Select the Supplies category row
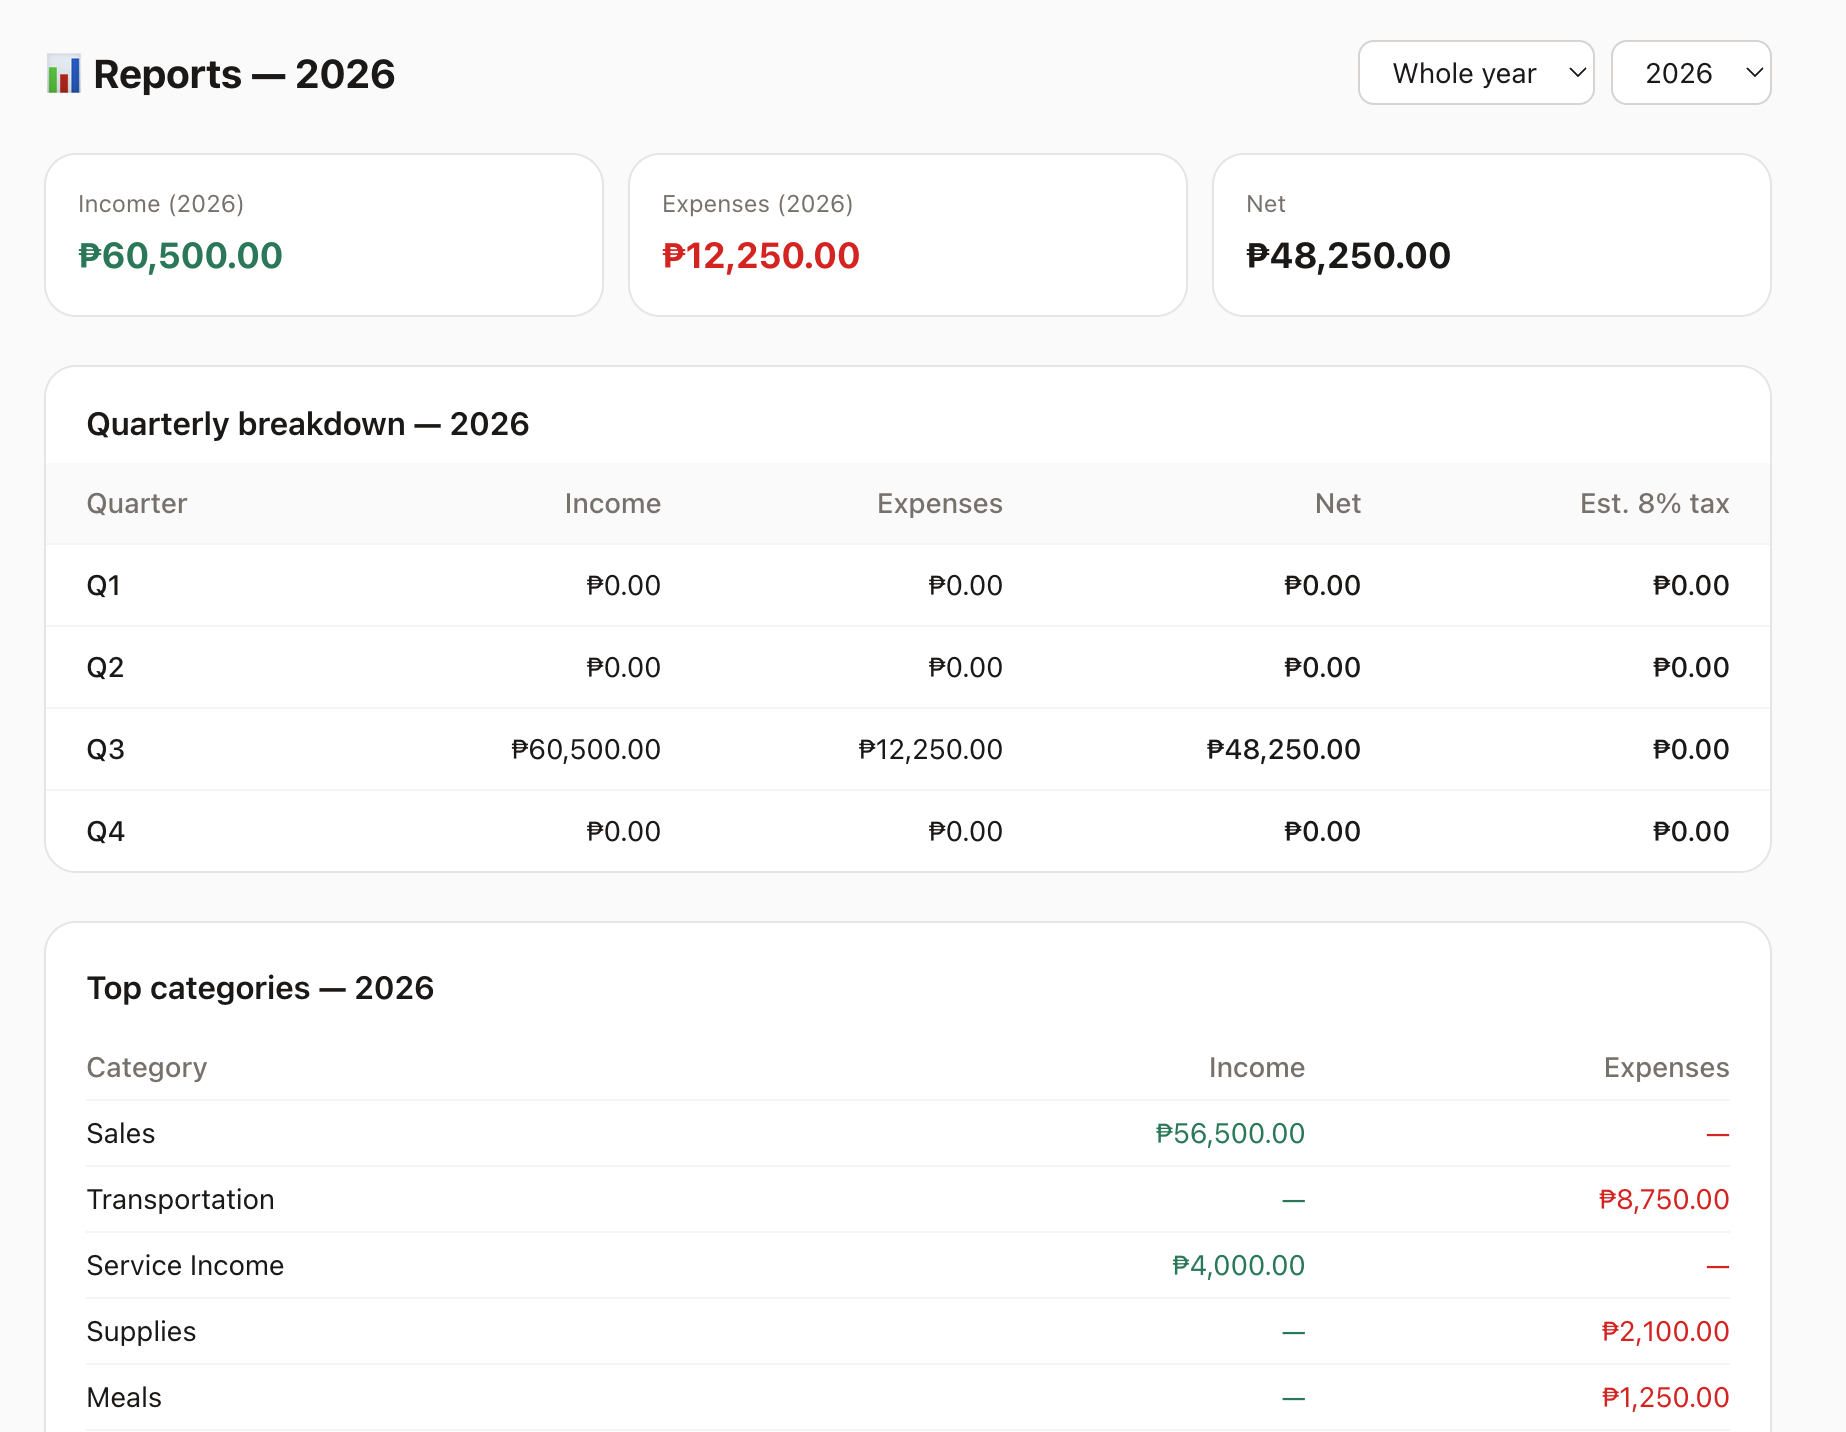This screenshot has width=1846, height=1432. pos(908,1331)
